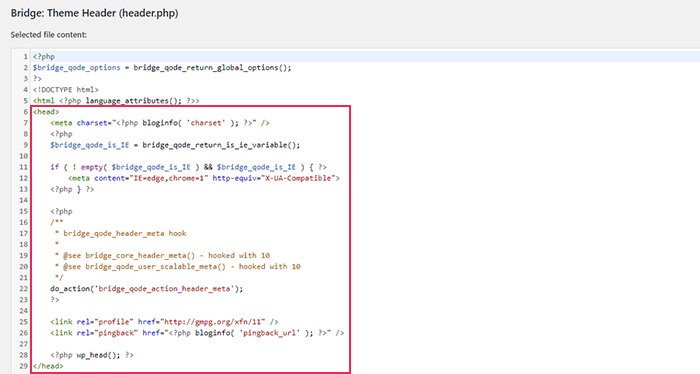This screenshot has width=700, height=374.
Task: Click the 'language_attributes();' call on line 5
Action: 133,101
